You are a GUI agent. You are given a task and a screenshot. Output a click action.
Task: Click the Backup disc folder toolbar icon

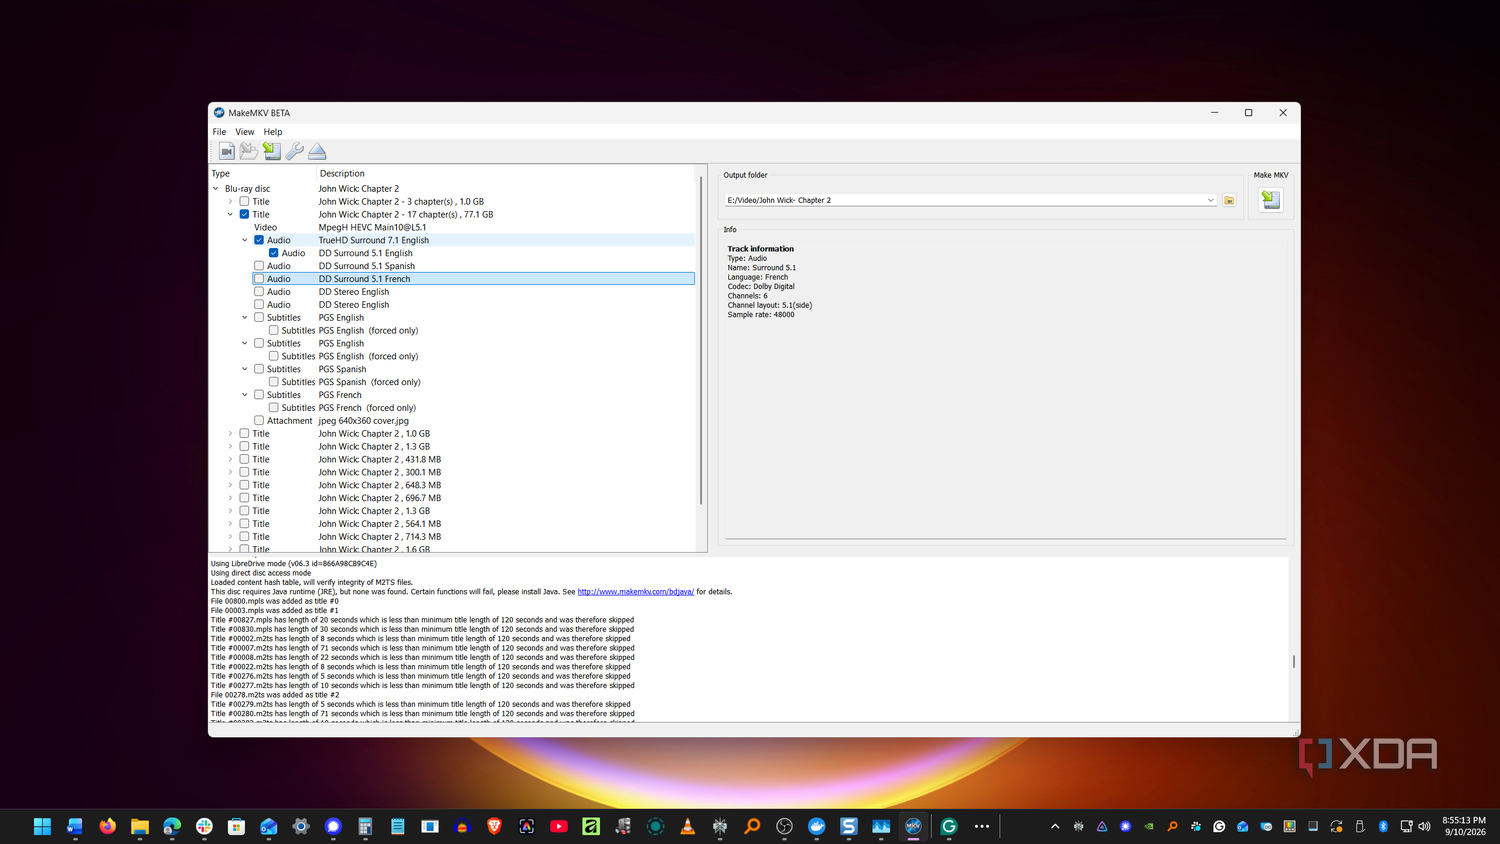[x=249, y=151]
